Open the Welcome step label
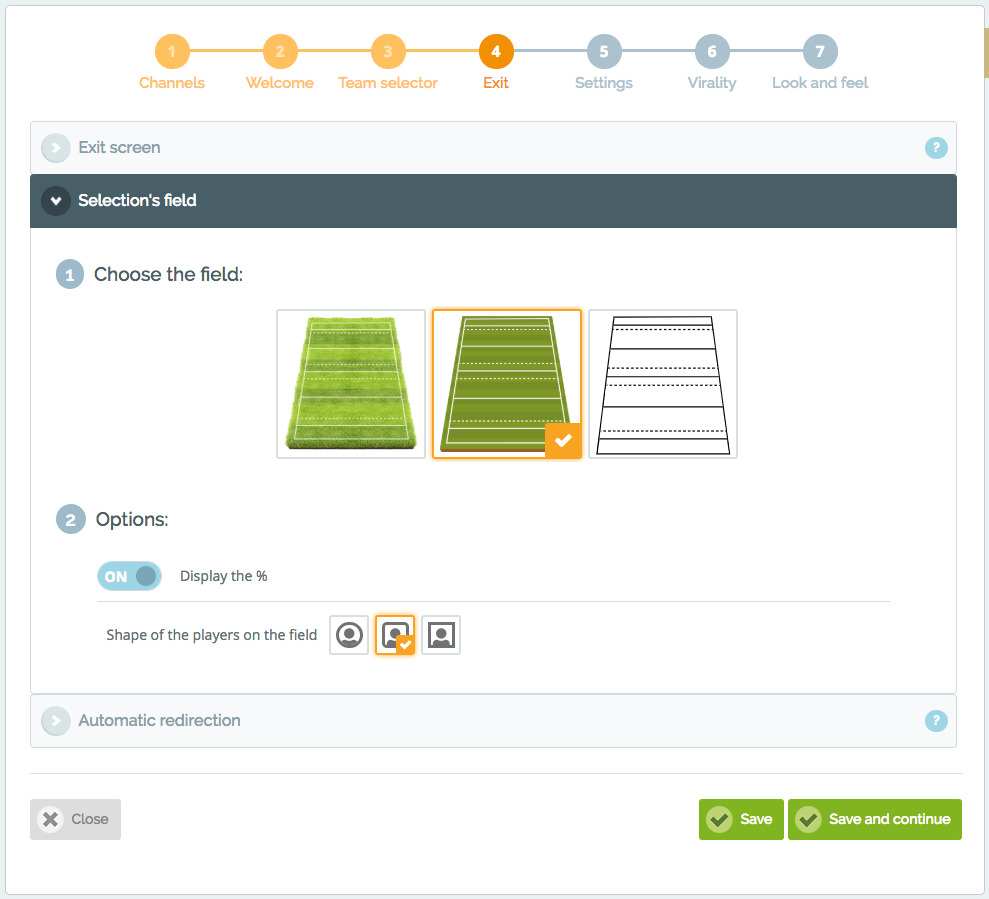989x899 pixels. click(279, 83)
